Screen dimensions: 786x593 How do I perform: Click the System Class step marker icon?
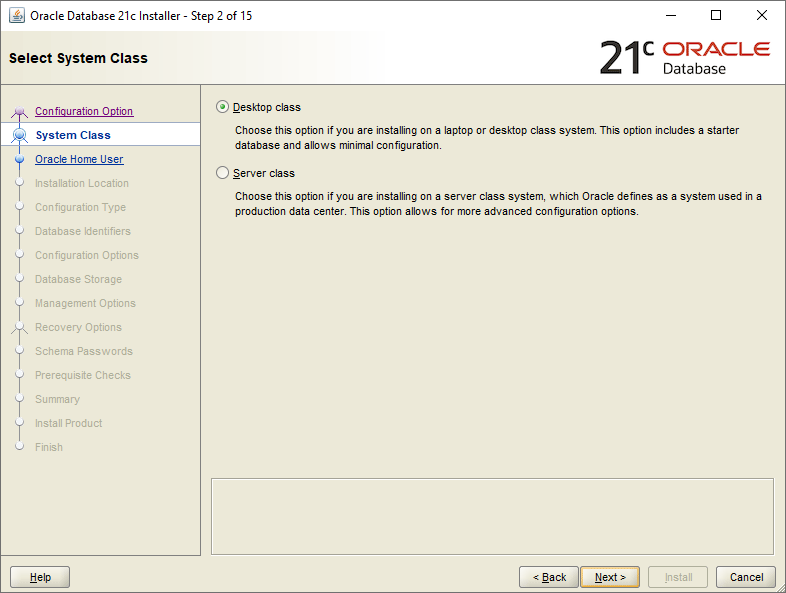click(x=20, y=135)
